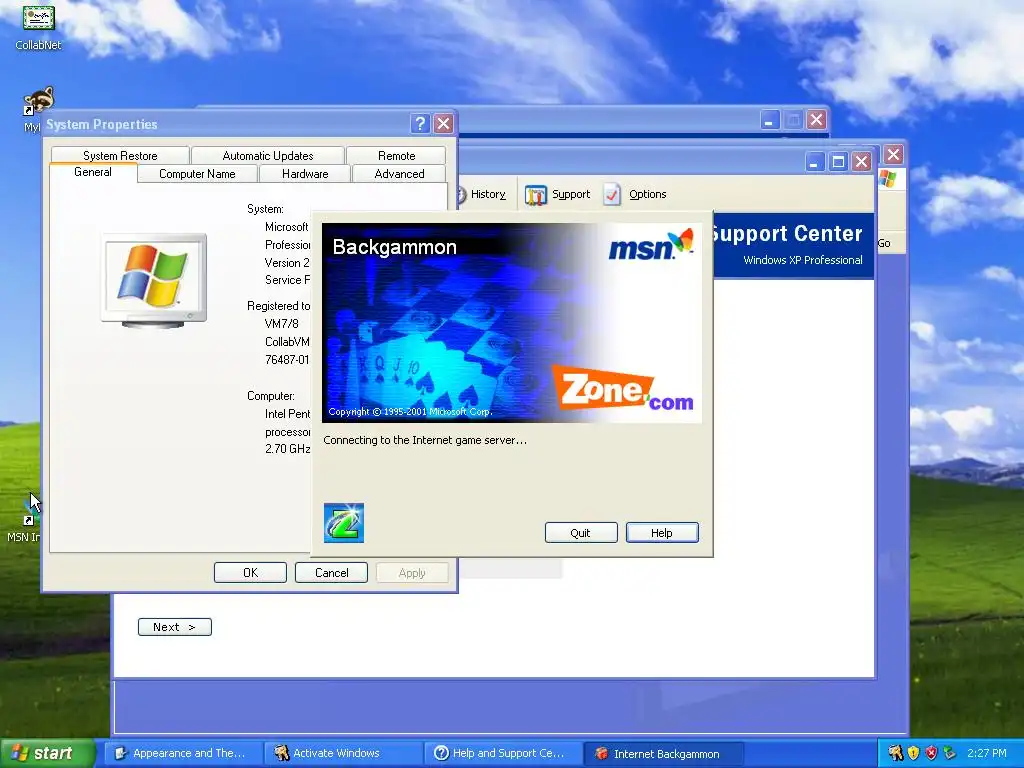Click the Windows flag logo behind the Help window
The image size is (1024, 768).
[x=888, y=178]
